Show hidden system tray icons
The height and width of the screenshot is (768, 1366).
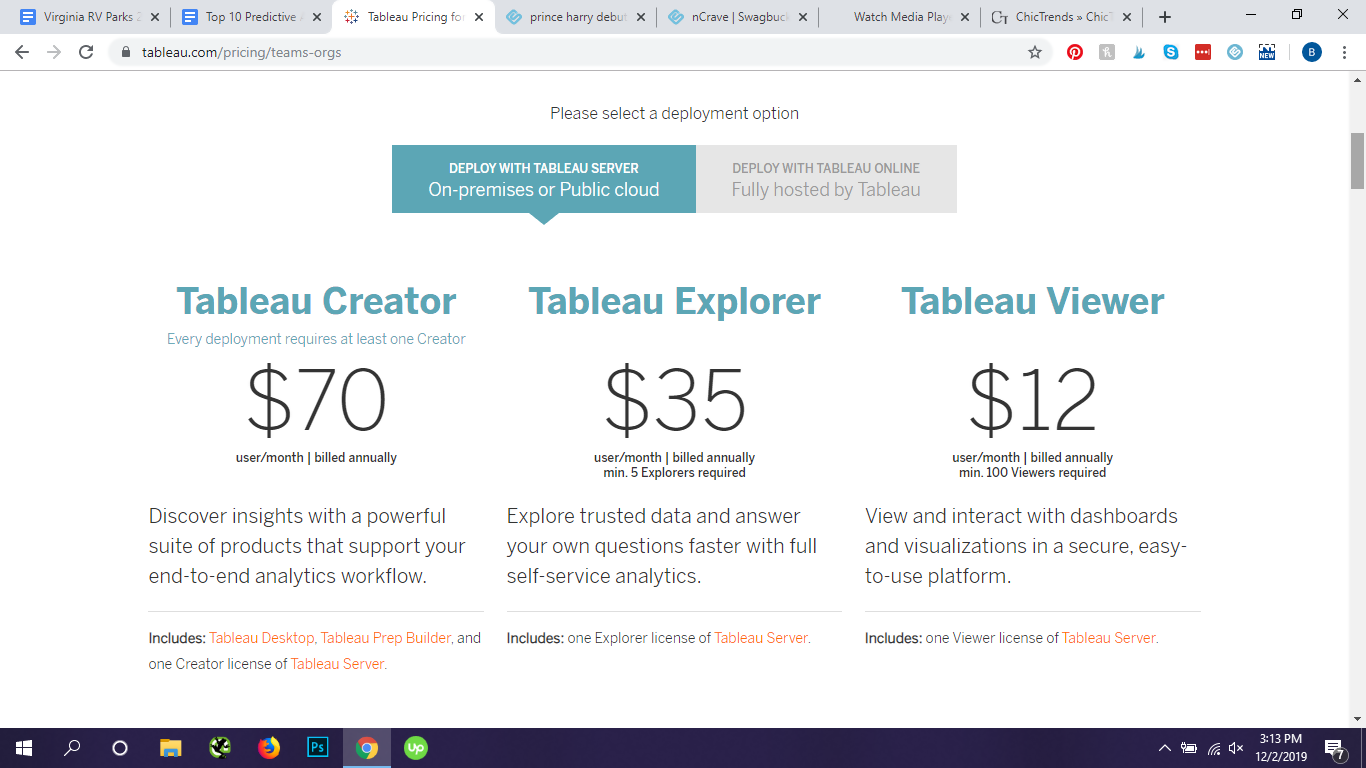pos(1165,748)
